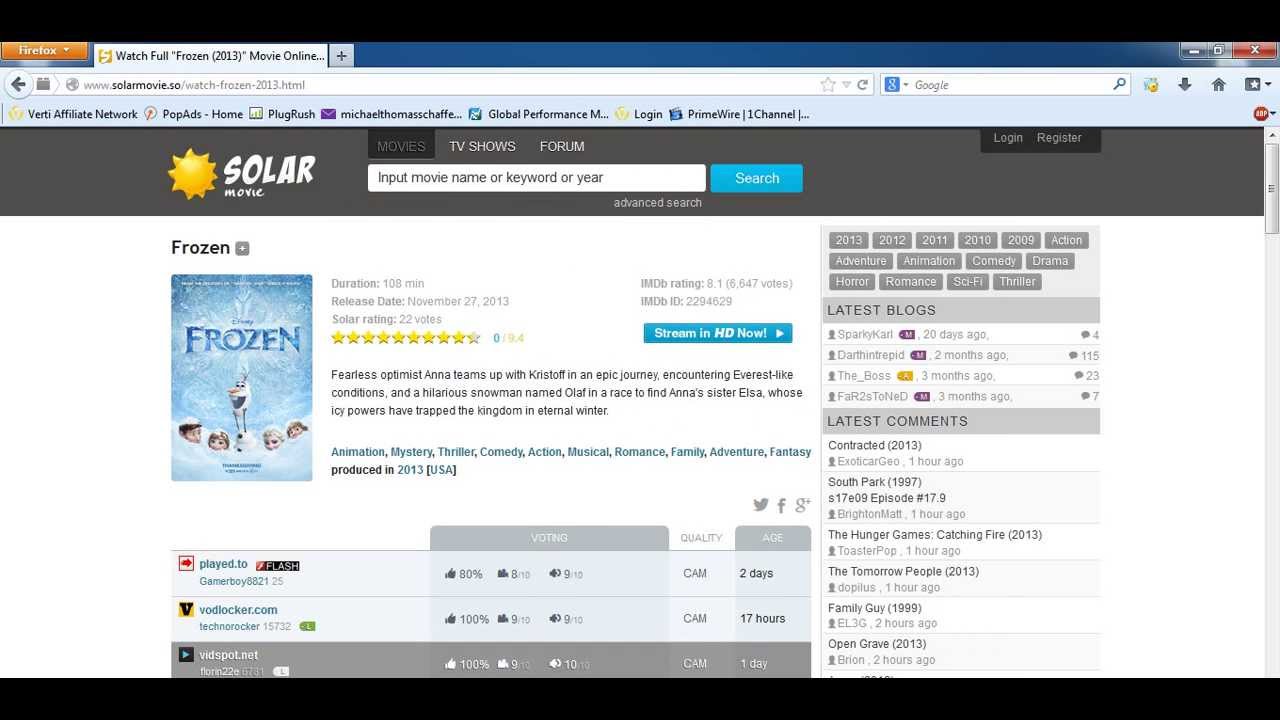This screenshot has width=1280, height=720.
Task: Open the PrimeWire 1Channel bookmark
Action: coord(739,114)
